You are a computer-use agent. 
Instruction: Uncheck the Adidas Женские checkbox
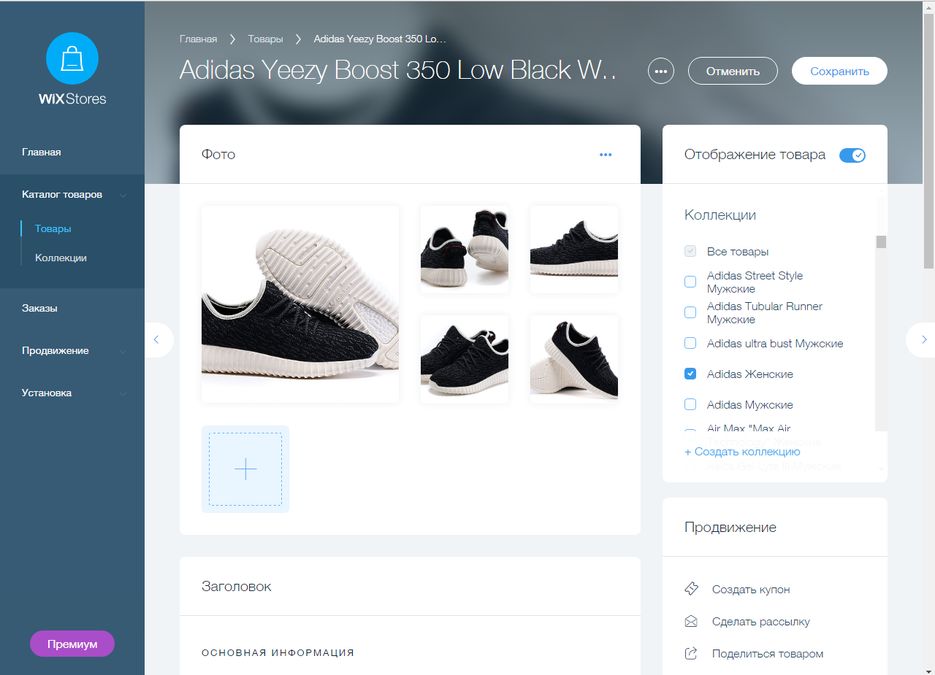click(x=690, y=374)
